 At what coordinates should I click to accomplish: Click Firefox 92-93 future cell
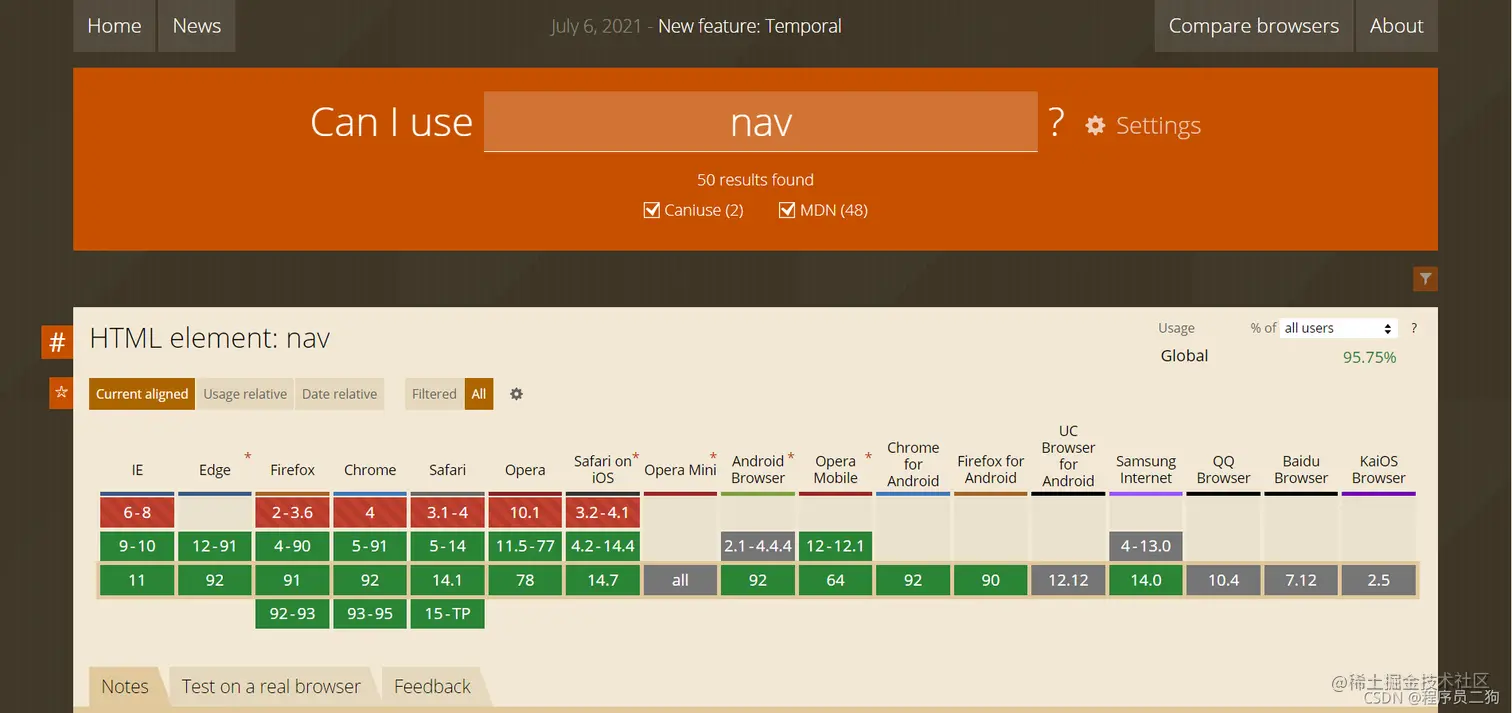pos(292,614)
